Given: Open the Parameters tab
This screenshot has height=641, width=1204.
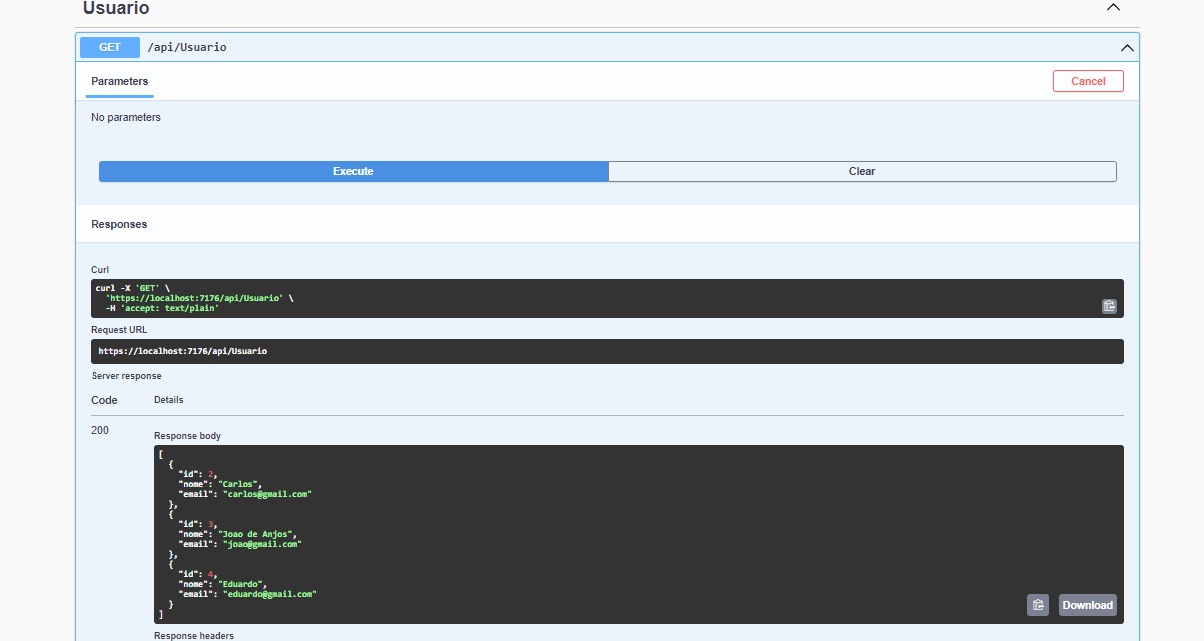Looking at the screenshot, I should pyautogui.click(x=119, y=81).
